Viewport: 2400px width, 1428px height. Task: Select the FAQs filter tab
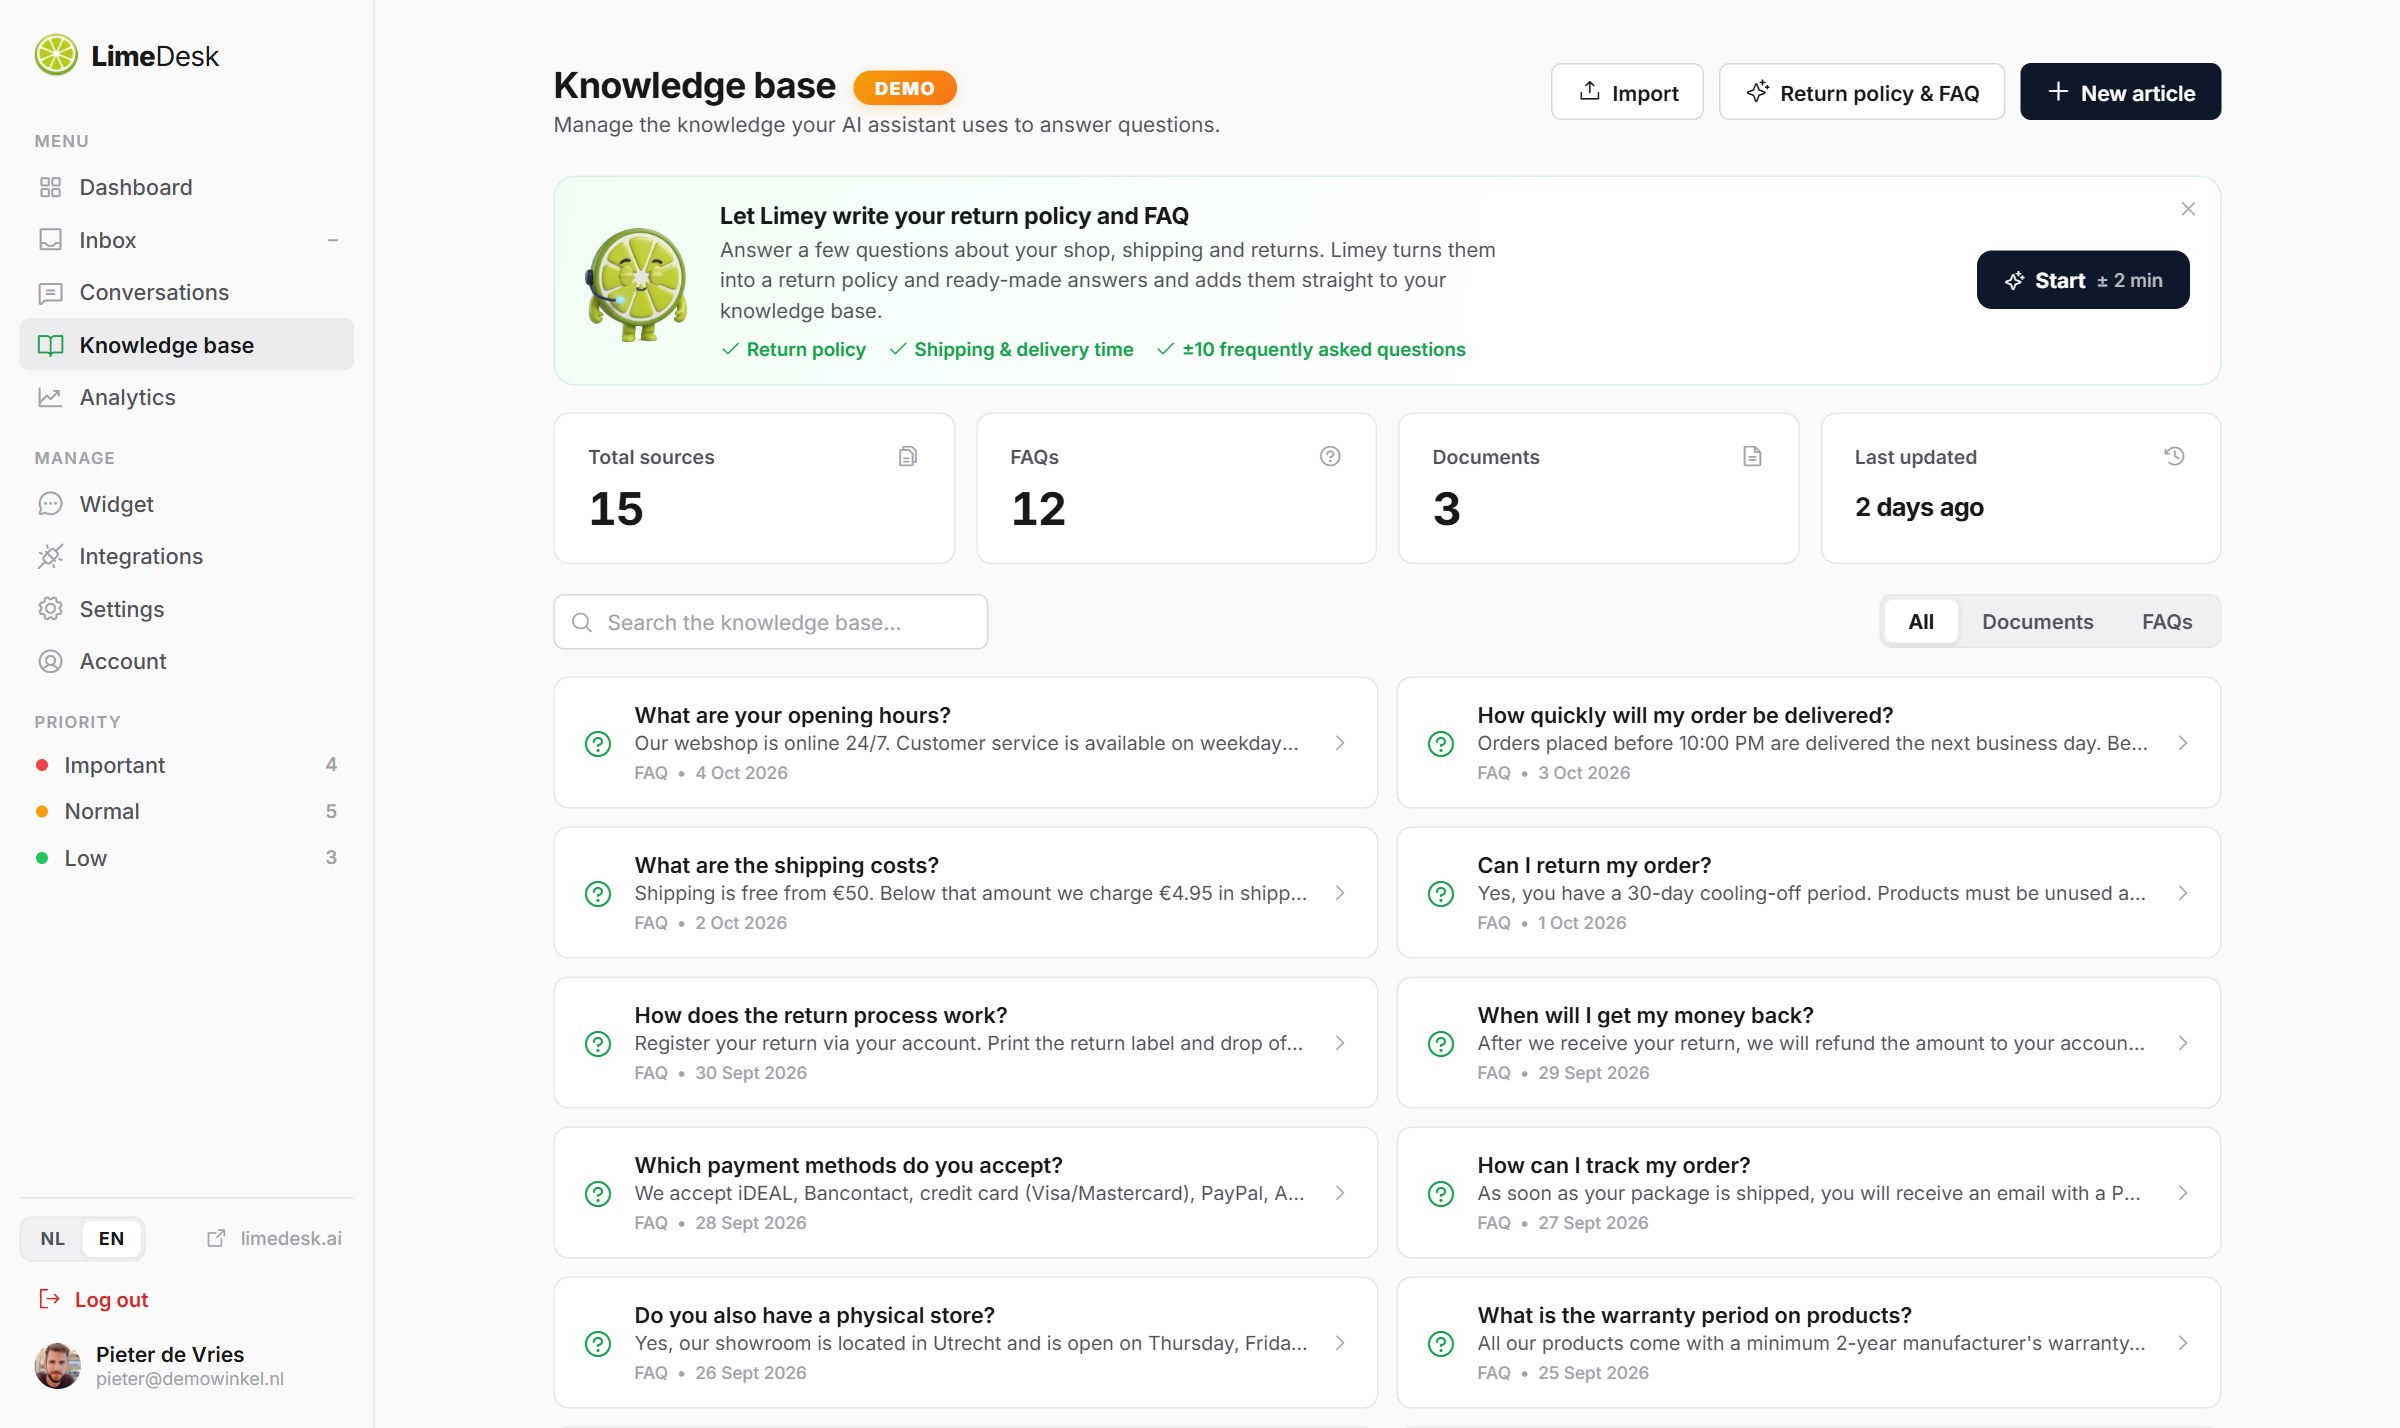(2167, 622)
